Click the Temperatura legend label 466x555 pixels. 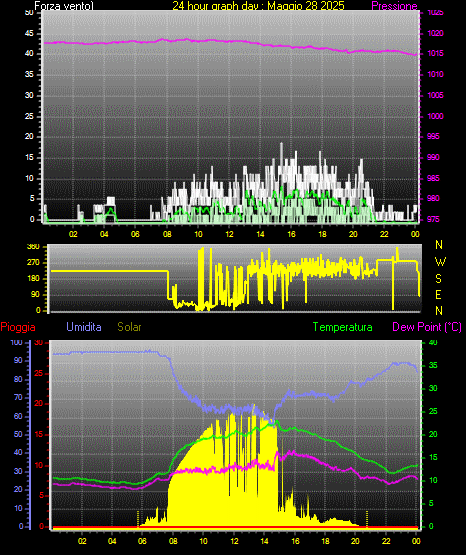pyautogui.click(x=343, y=327)
